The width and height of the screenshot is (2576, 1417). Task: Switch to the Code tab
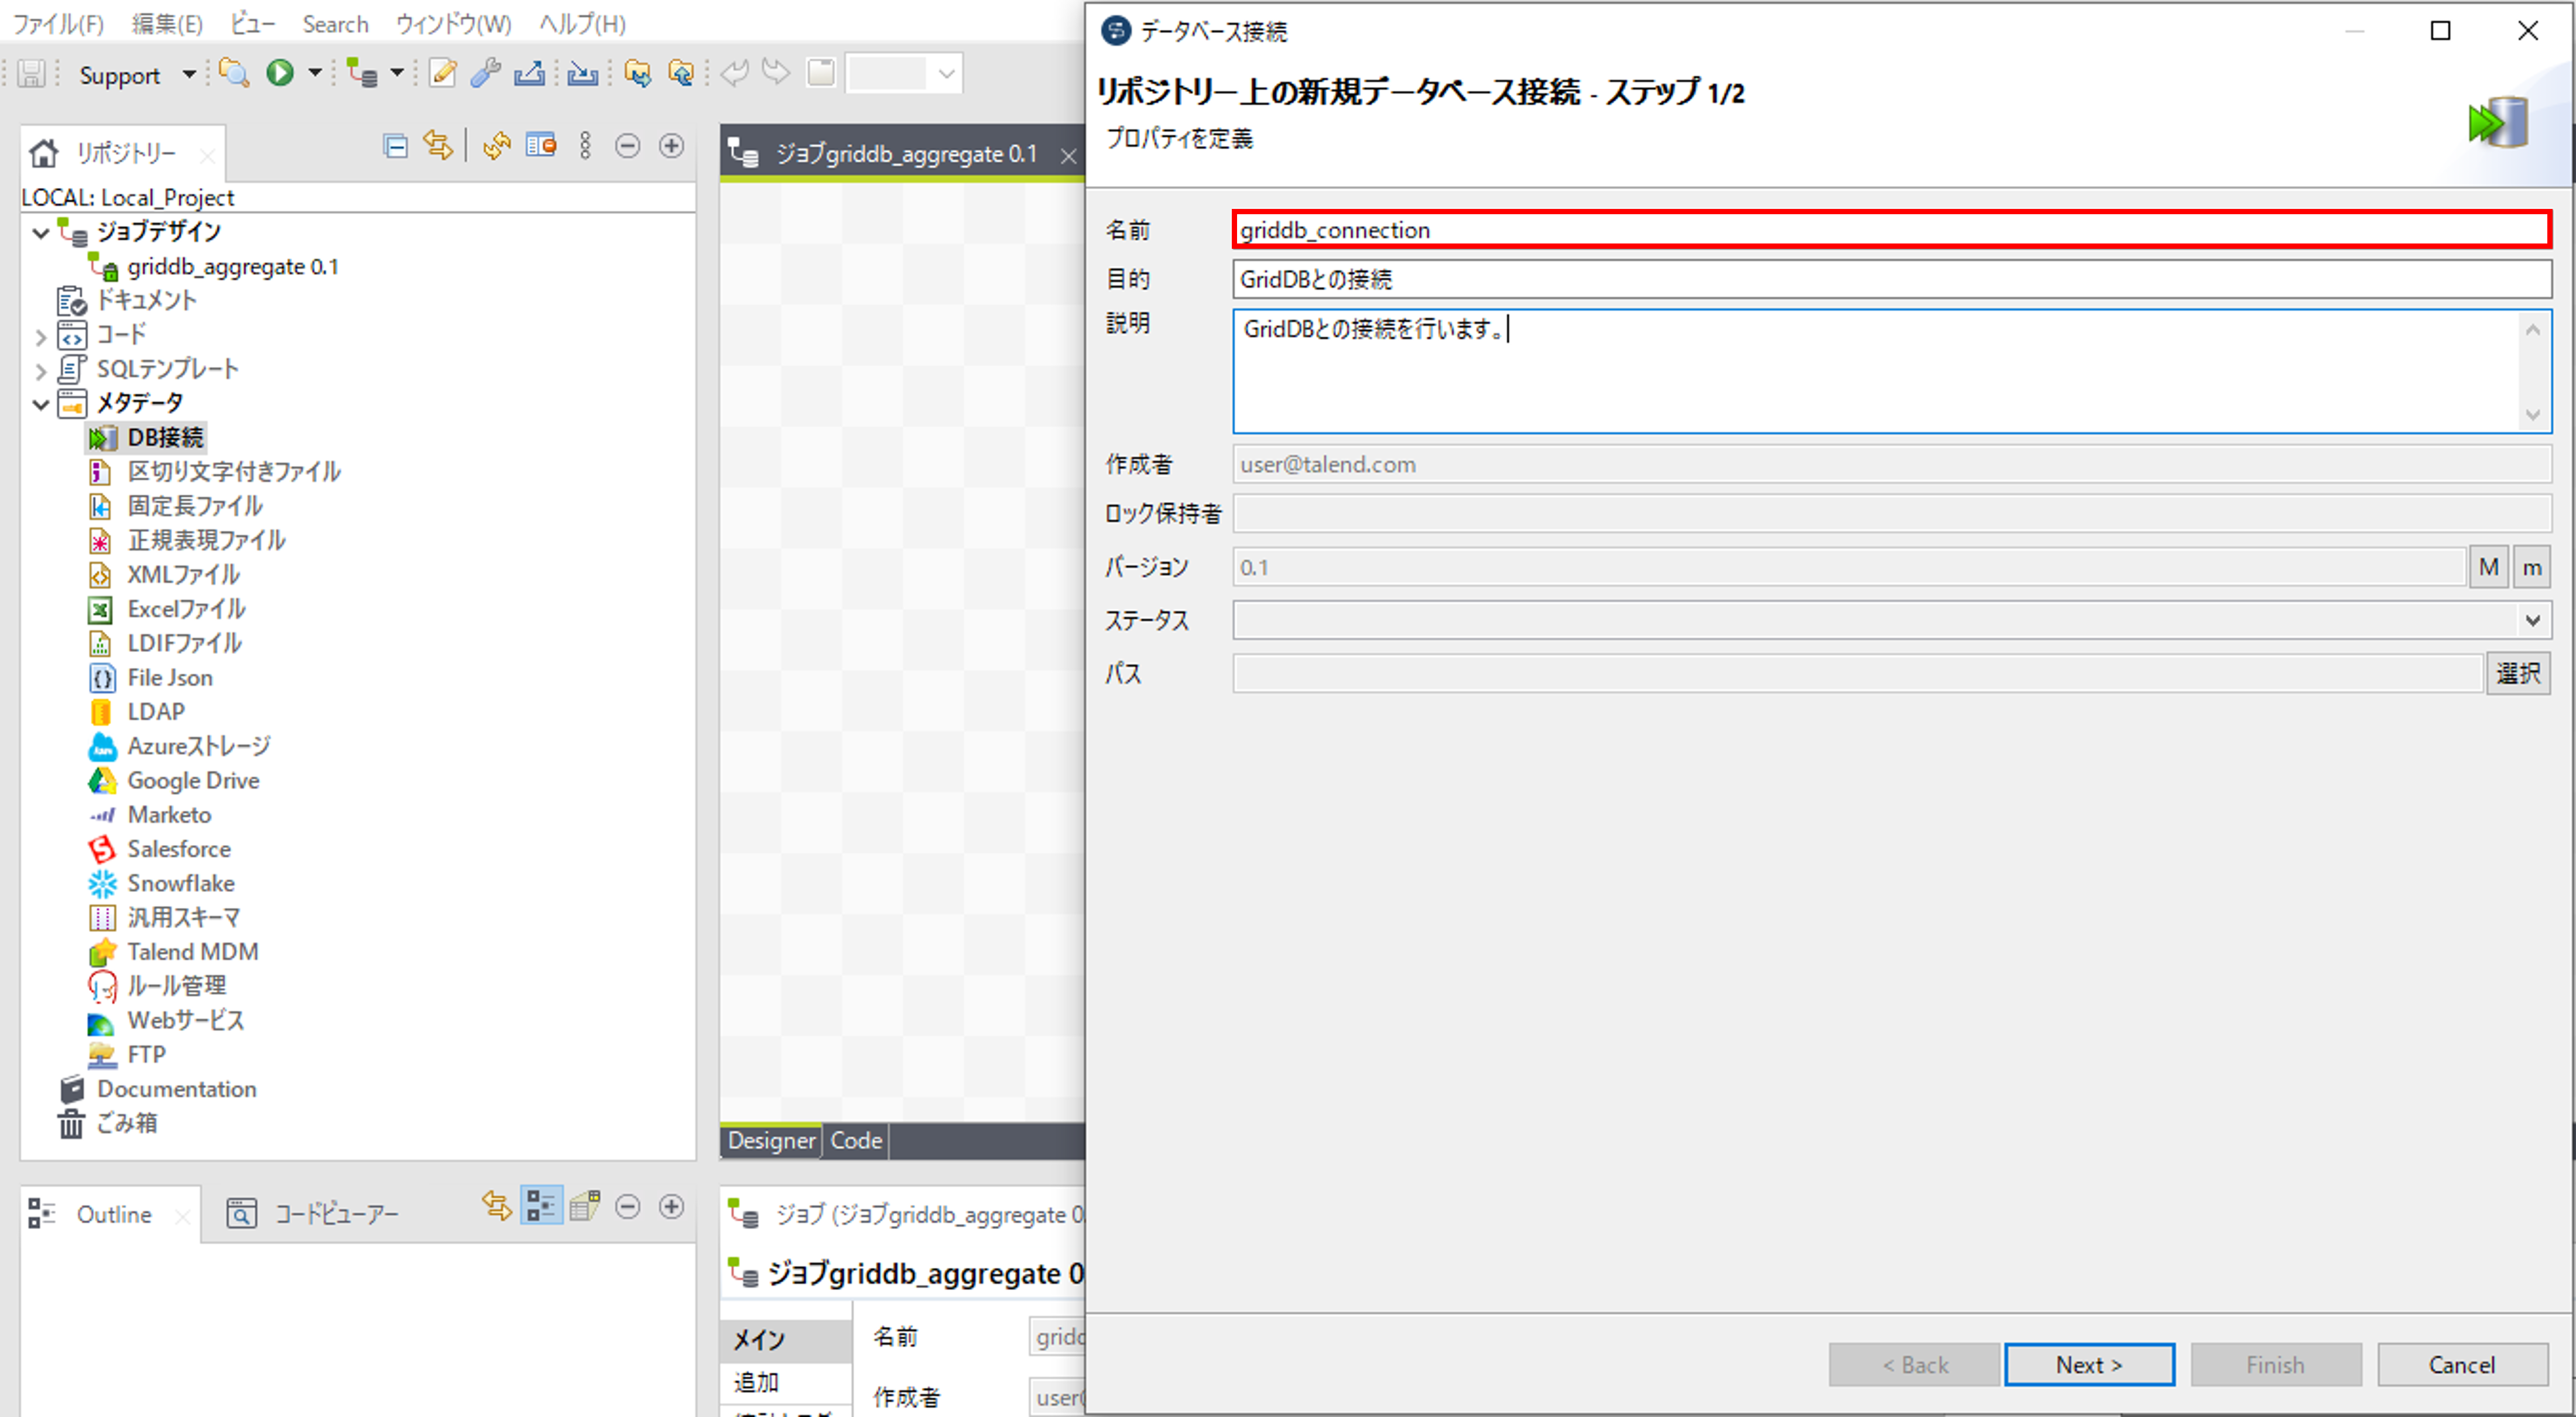click(x=856, y=1141)
